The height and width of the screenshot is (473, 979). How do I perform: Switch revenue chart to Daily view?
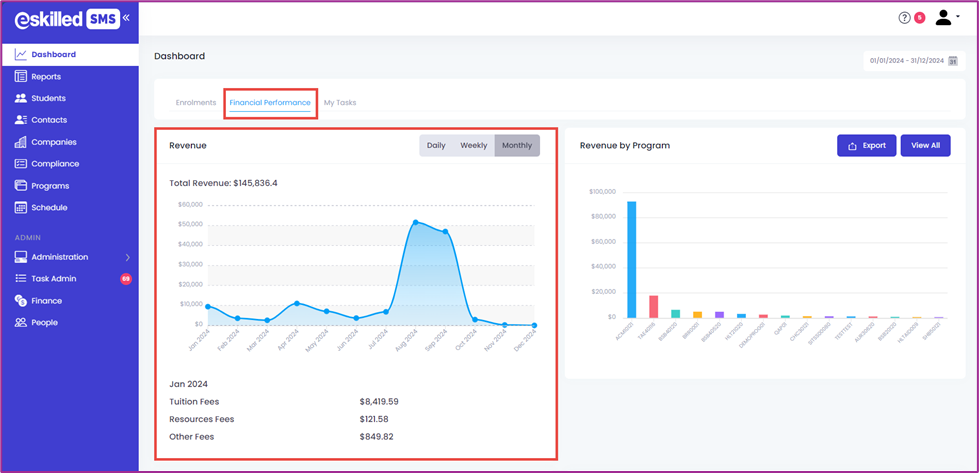pos(436,145)
